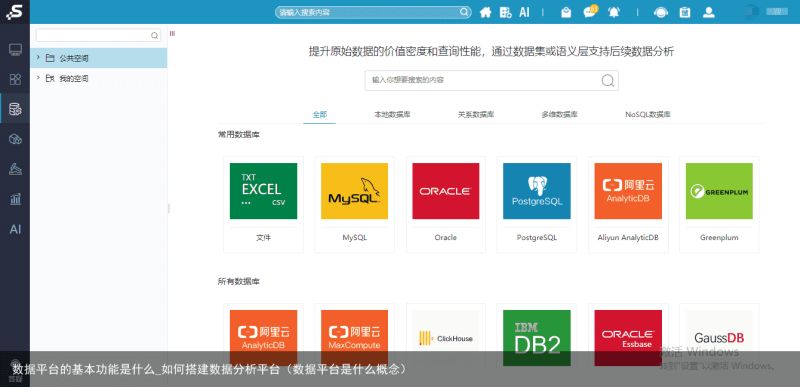Open the data mining sidebar icon
This screenshot has width=800, height=387.
(15, 169)
